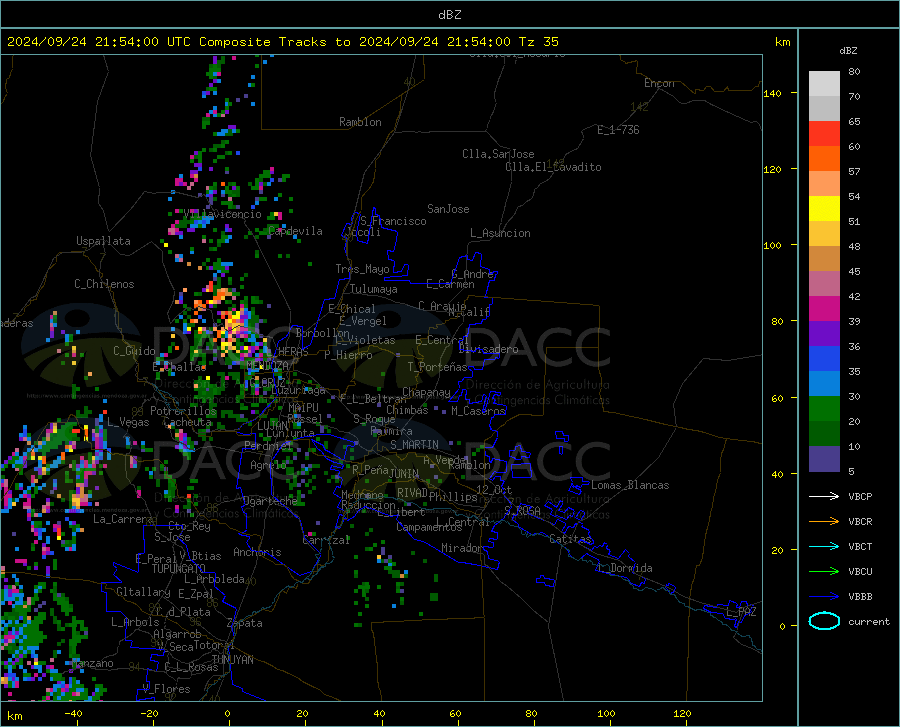
Task: Click the 'dBZ' title at top
Action: [449, 15]
